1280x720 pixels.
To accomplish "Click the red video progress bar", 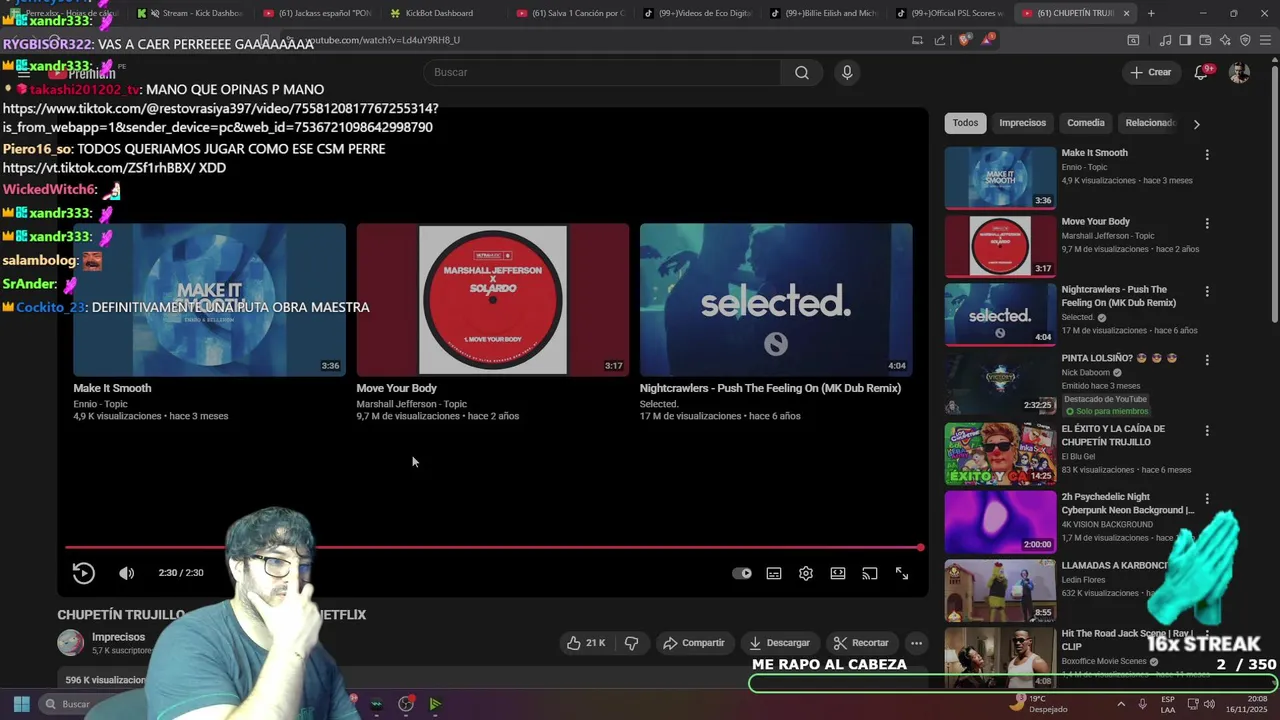I will pyautogui.click(x=493, y=547).
